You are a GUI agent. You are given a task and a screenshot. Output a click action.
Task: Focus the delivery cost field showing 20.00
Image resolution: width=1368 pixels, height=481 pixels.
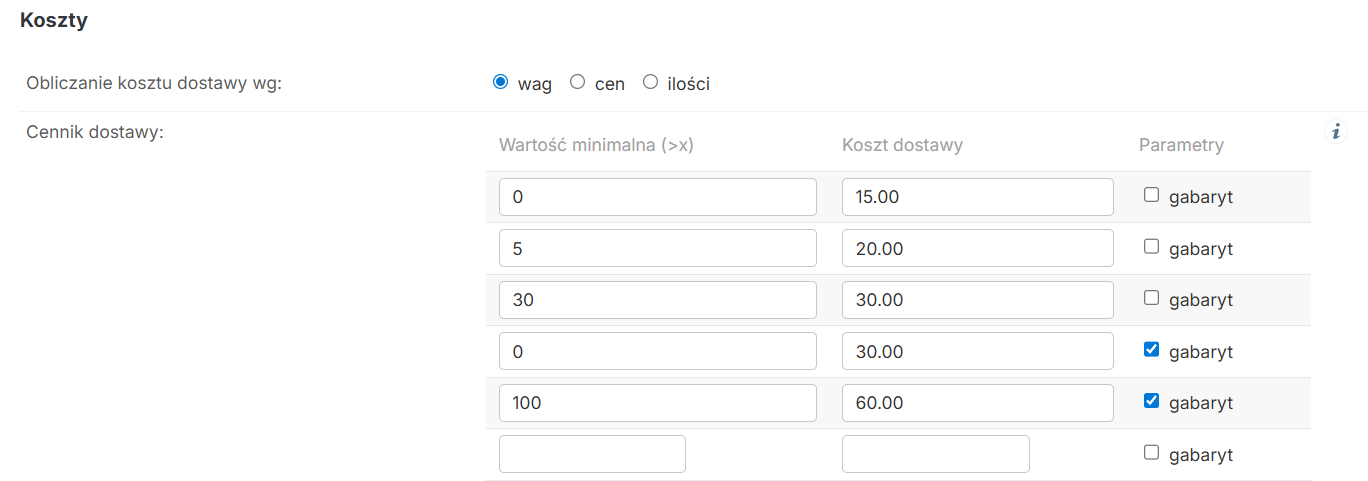click(x=978, y=248)
